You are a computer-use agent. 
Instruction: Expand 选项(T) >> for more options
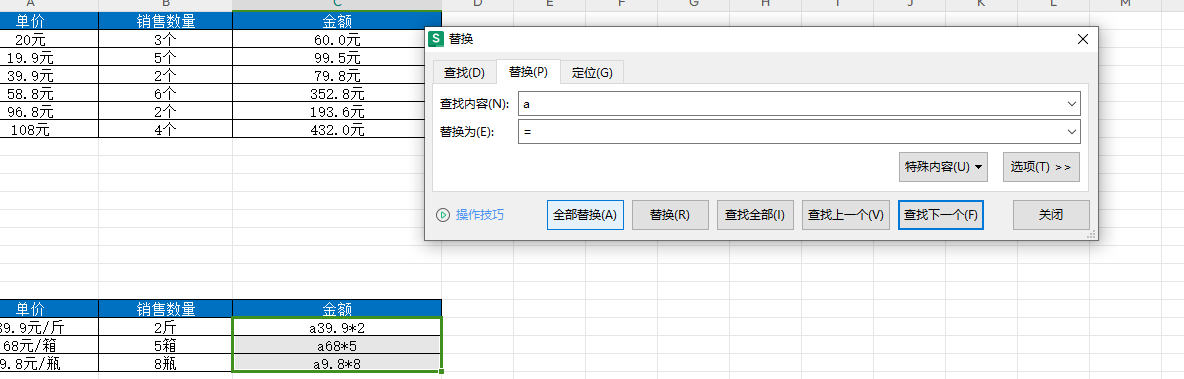(x=1041, y=167)
